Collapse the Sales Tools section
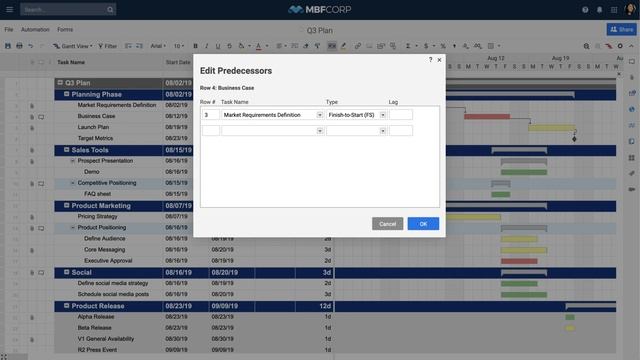The width and height of the screenshot is (640, 360). (x=67, y=150)
